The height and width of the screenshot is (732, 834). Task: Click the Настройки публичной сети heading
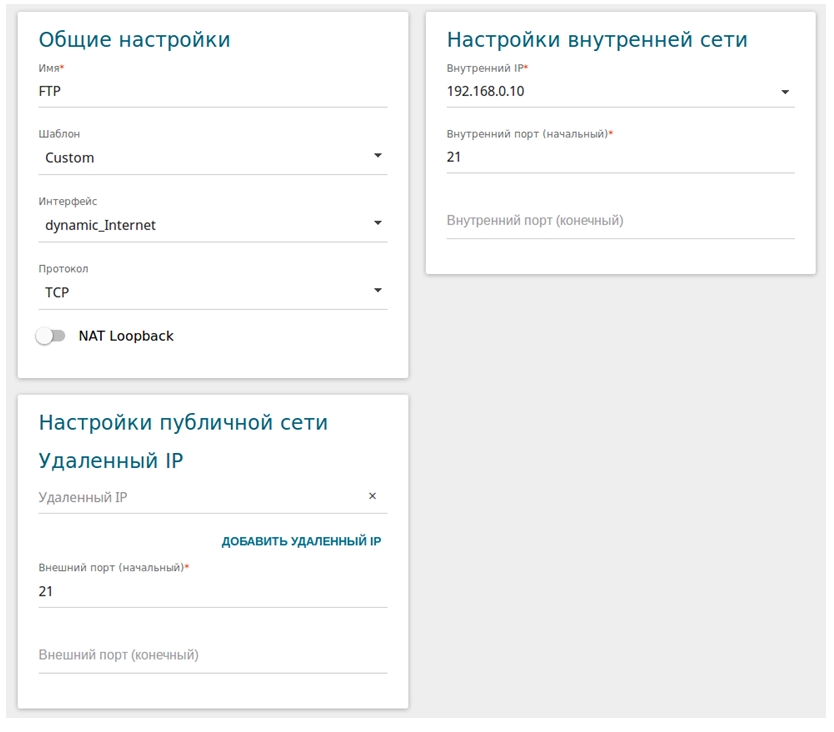coord(183,423)
